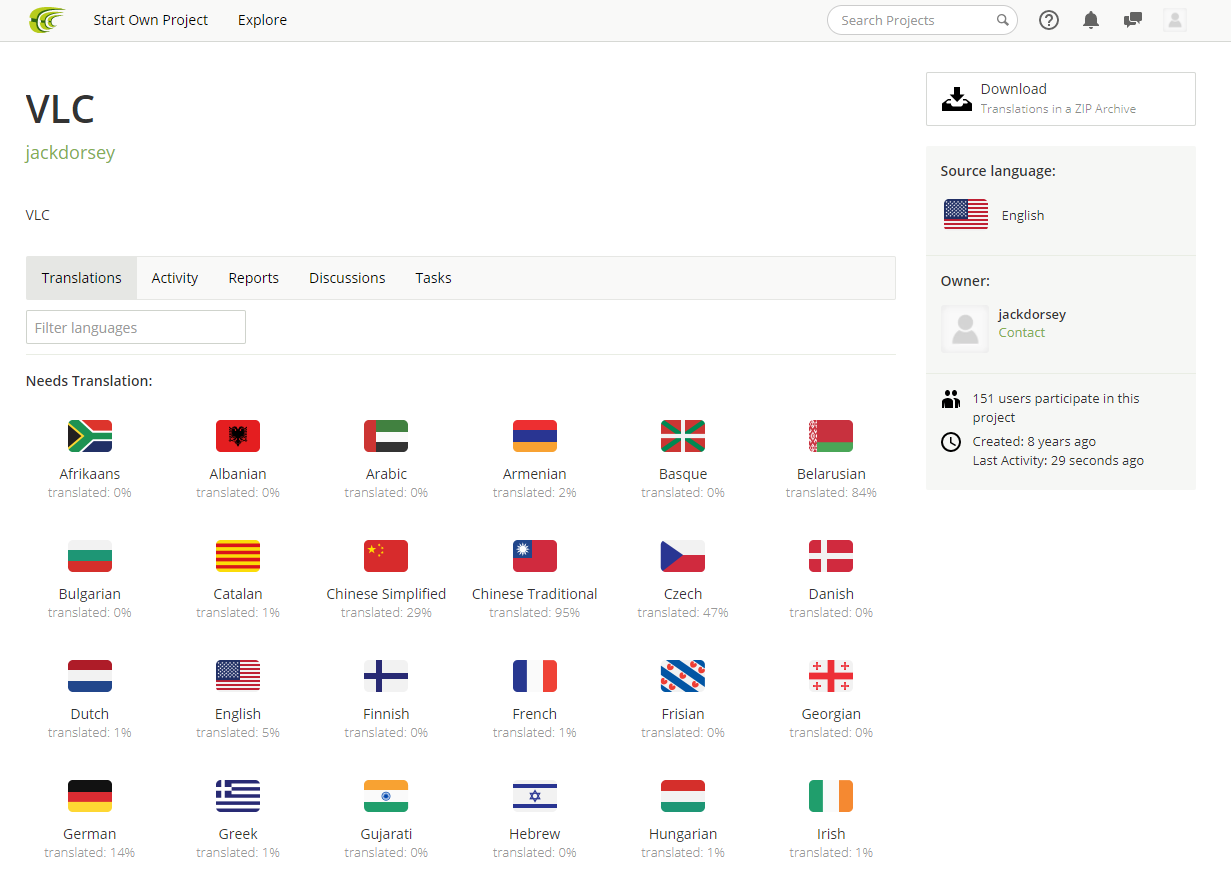Select the Chinese Traditional flag icon
This screenshot has width=1231, height=871.
pos(535,556)
